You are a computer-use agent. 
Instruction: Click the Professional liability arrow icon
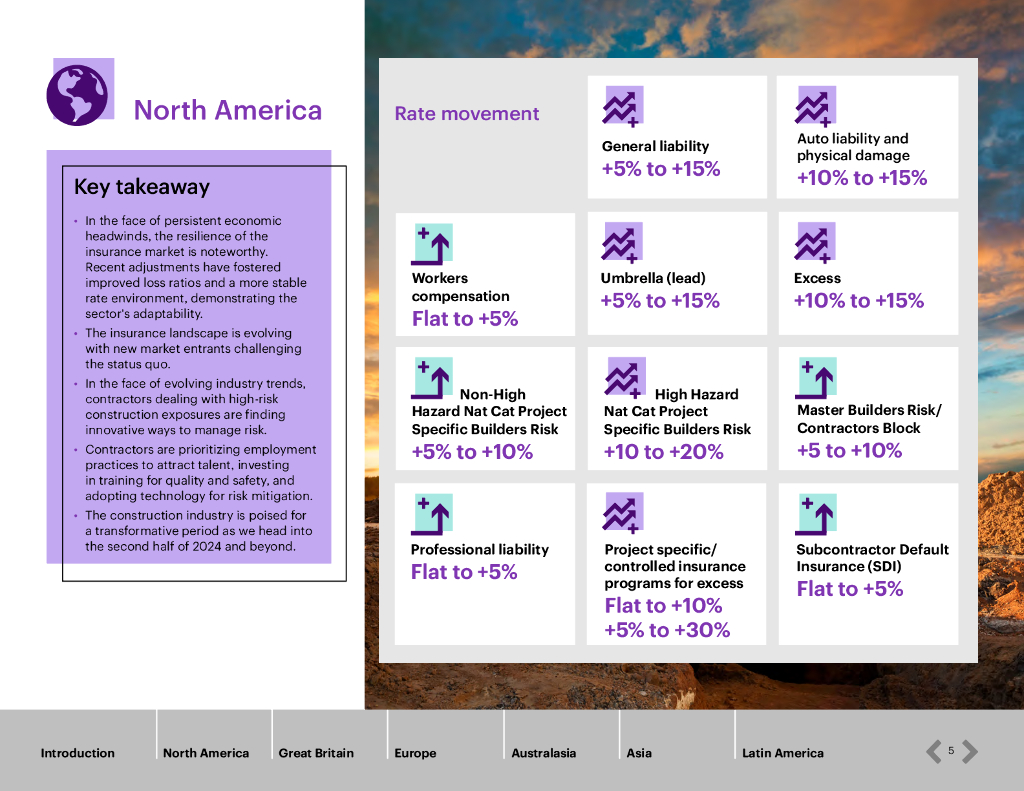(432, 515)
